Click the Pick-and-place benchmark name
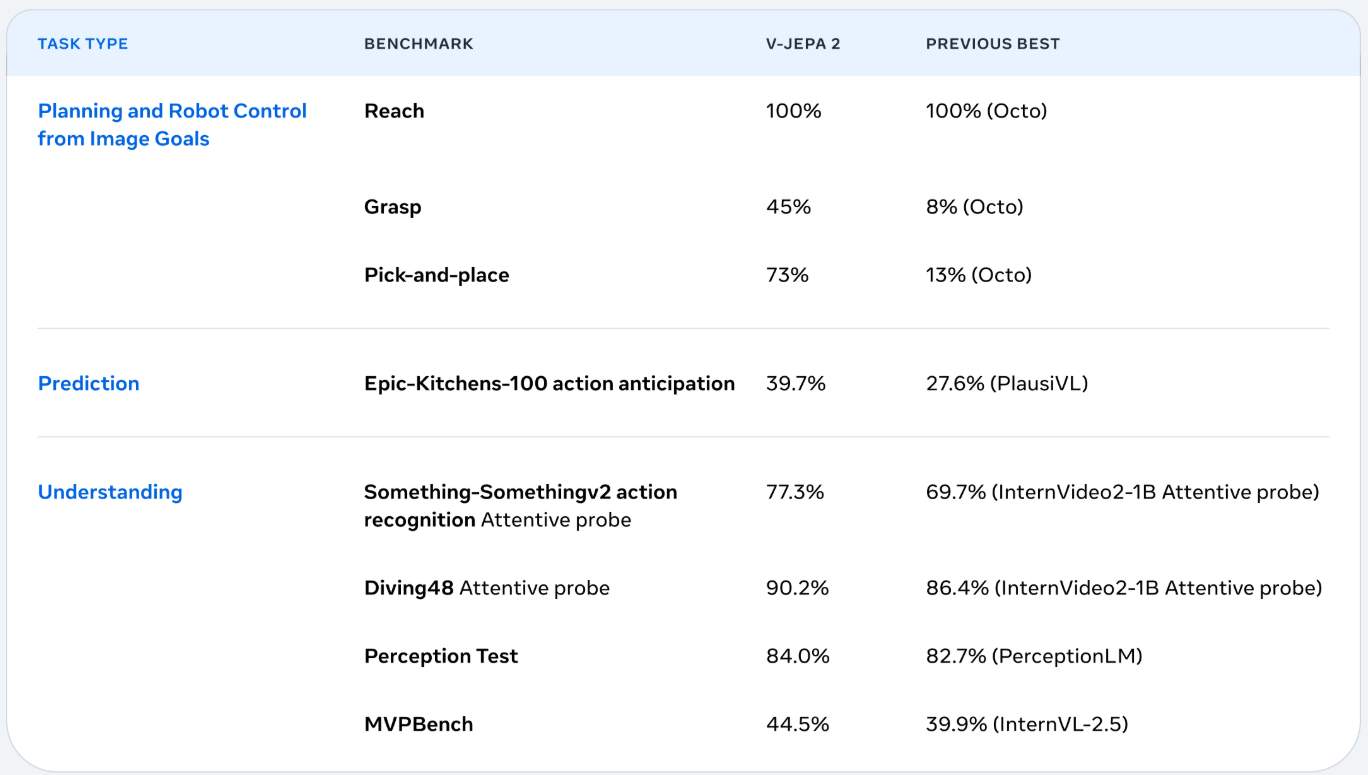The width and height of the screenshot is (1368, 775). pyautogui.click(x=436, y=275)
